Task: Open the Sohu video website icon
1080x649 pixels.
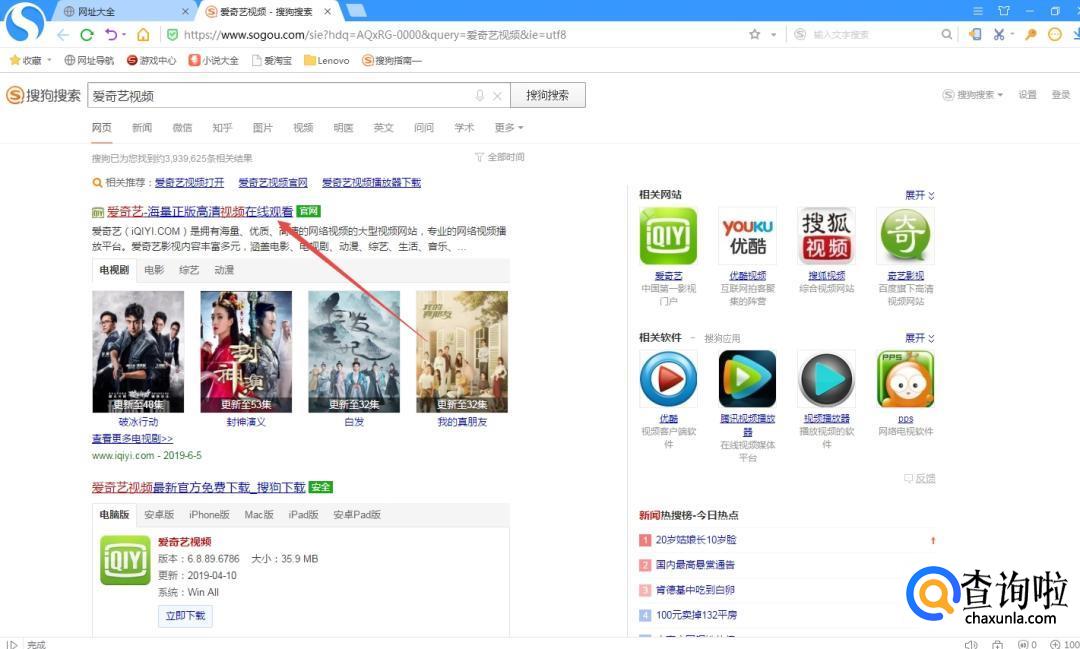Action: [x=827, y=236]
